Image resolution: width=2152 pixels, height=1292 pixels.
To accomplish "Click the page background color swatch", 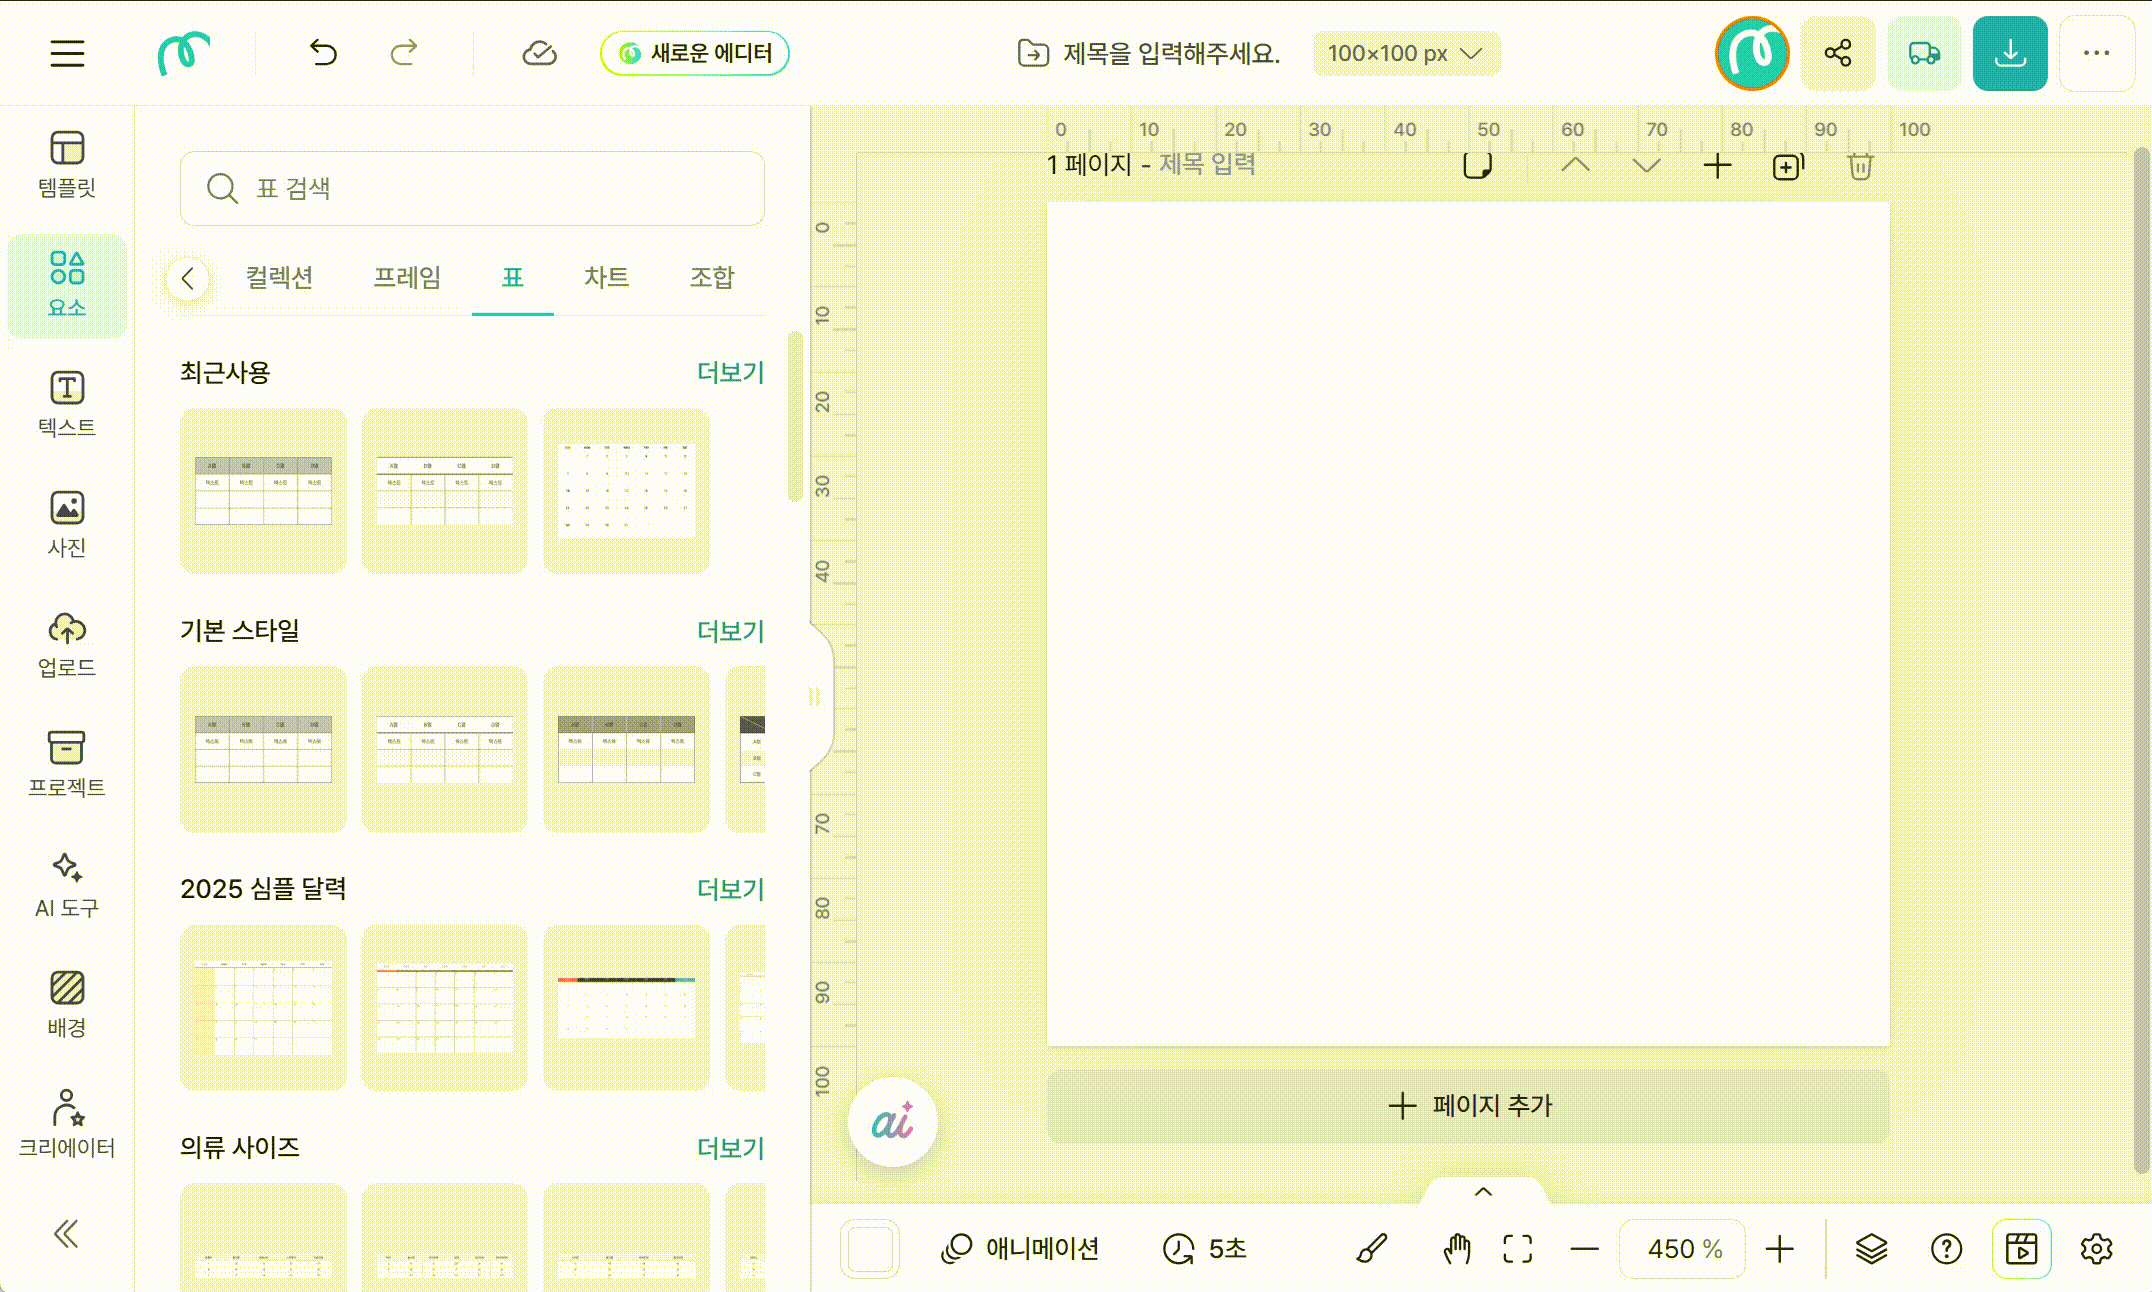I will (870, 1248).
